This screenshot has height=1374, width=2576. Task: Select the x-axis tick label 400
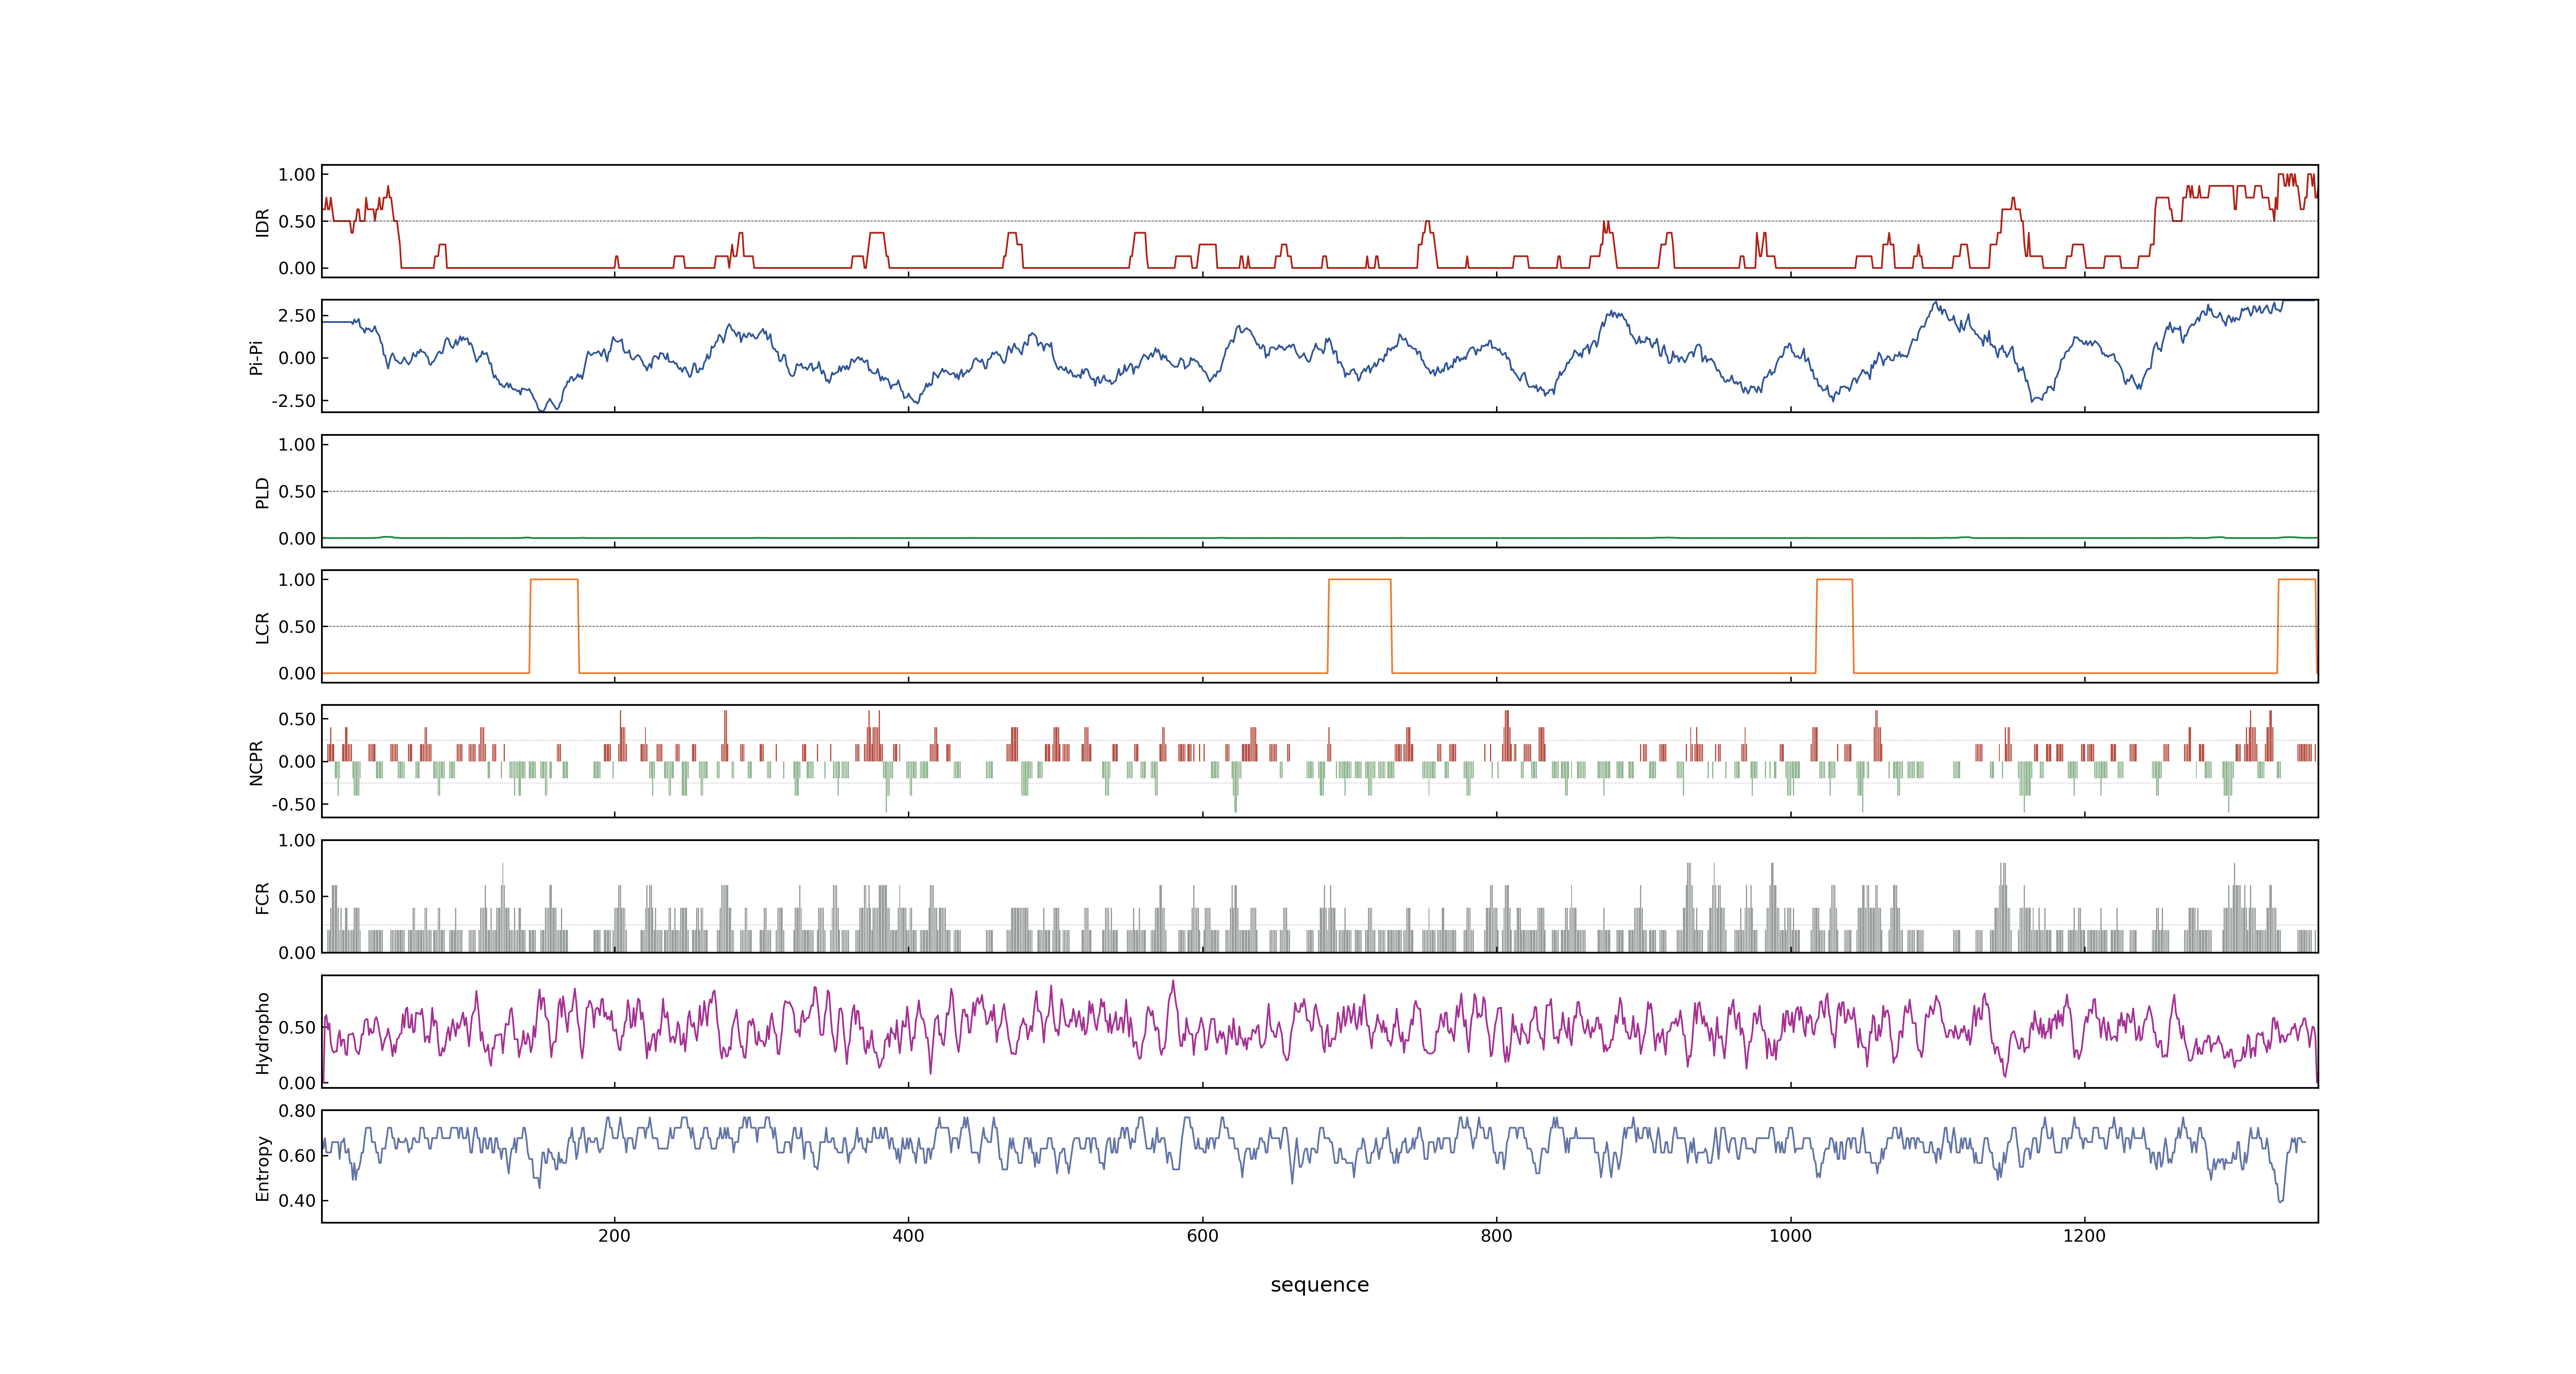pyautogui.click(x=908, y=1236)
